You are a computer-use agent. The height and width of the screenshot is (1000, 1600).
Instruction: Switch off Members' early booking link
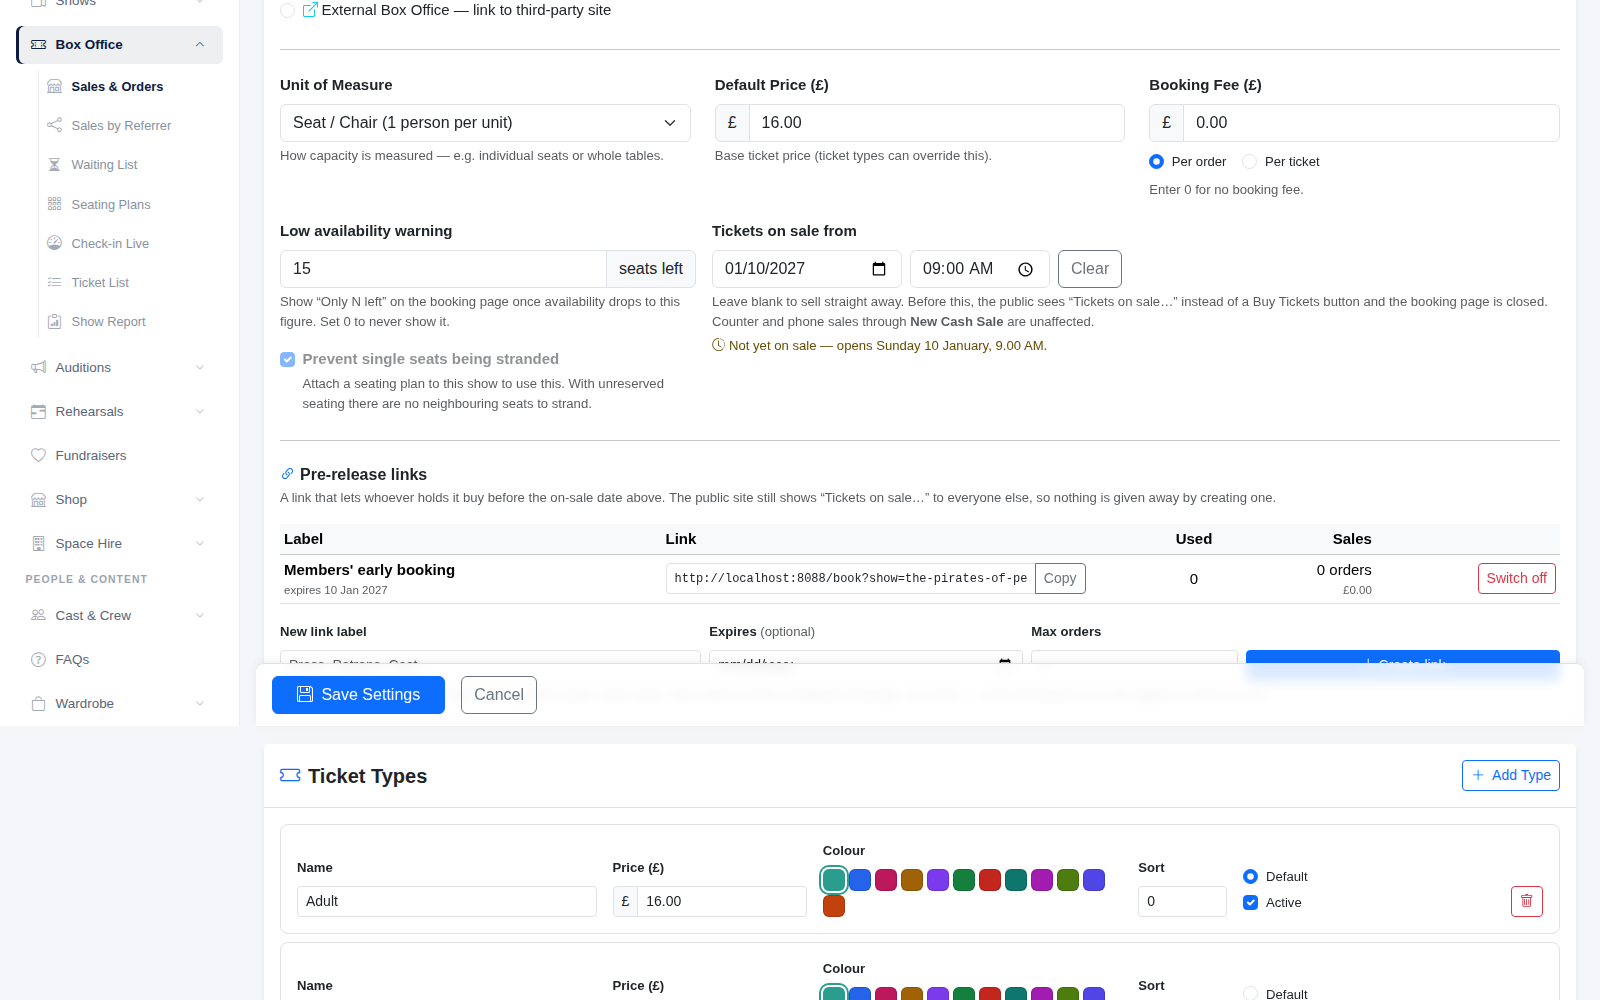coord(1517,578)
